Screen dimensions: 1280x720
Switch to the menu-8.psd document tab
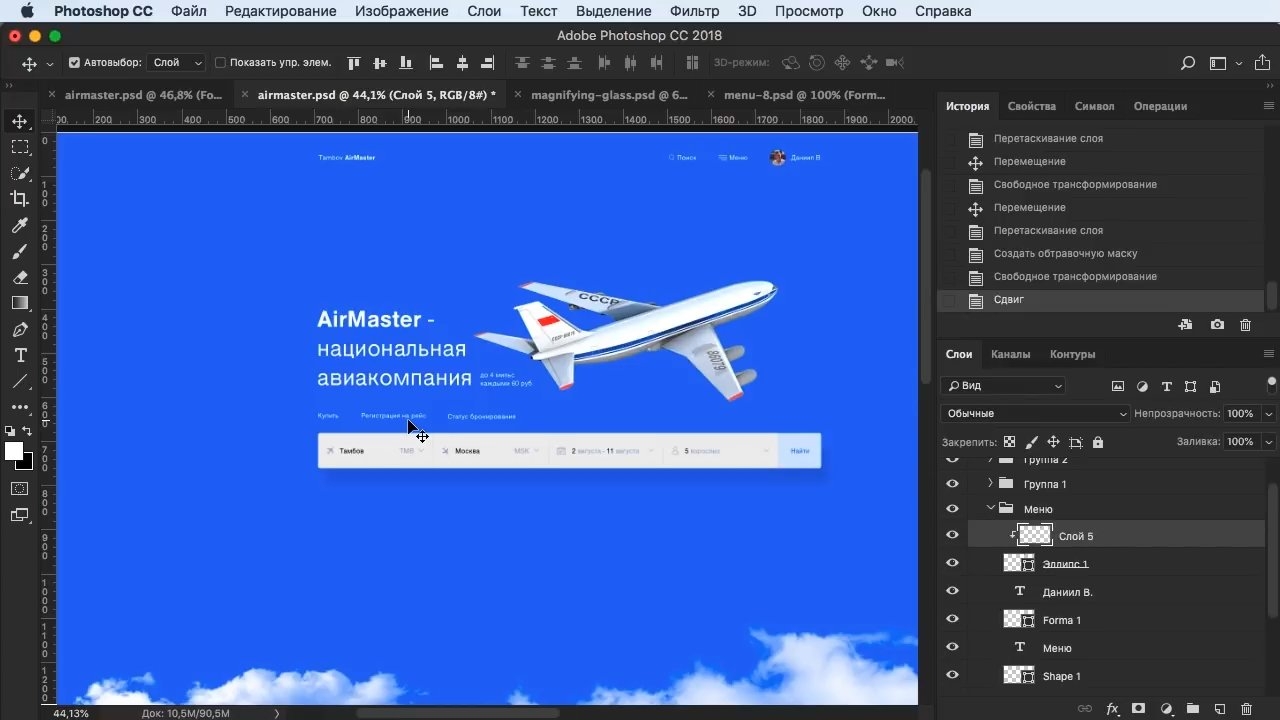pos(804,95)
